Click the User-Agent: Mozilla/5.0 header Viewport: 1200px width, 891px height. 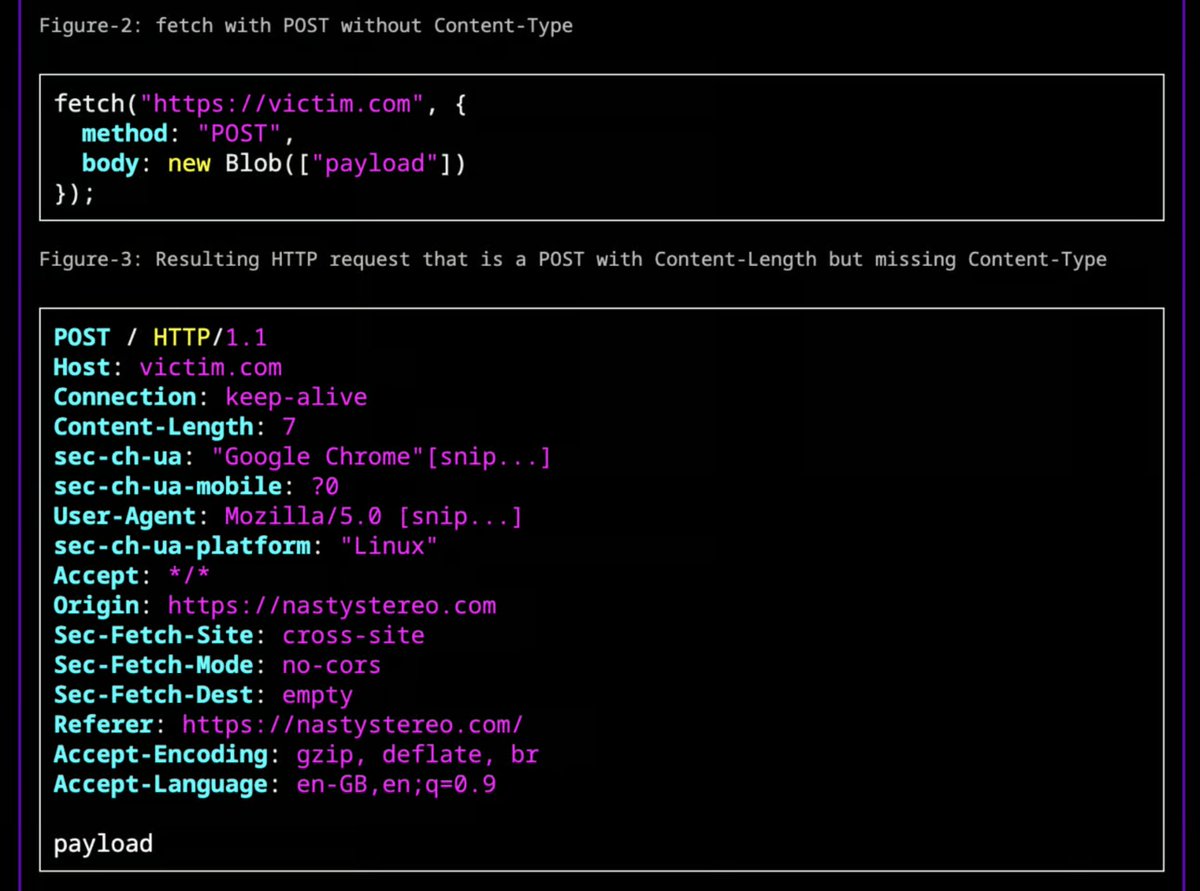pos(288,516)
